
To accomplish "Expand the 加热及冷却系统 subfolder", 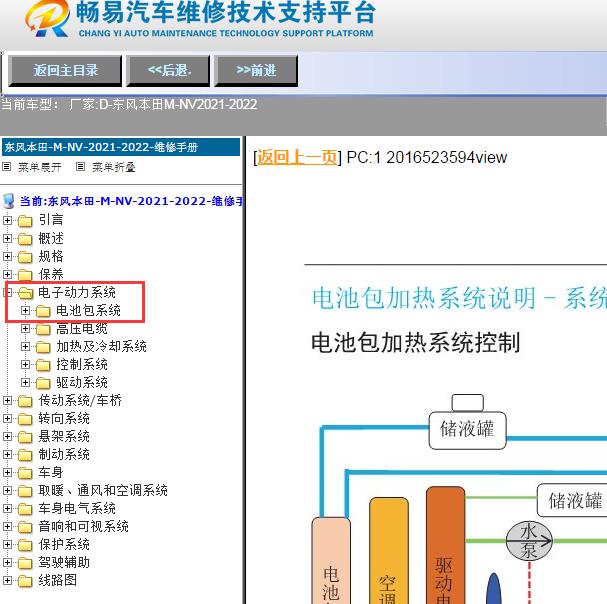I will 26,347.
